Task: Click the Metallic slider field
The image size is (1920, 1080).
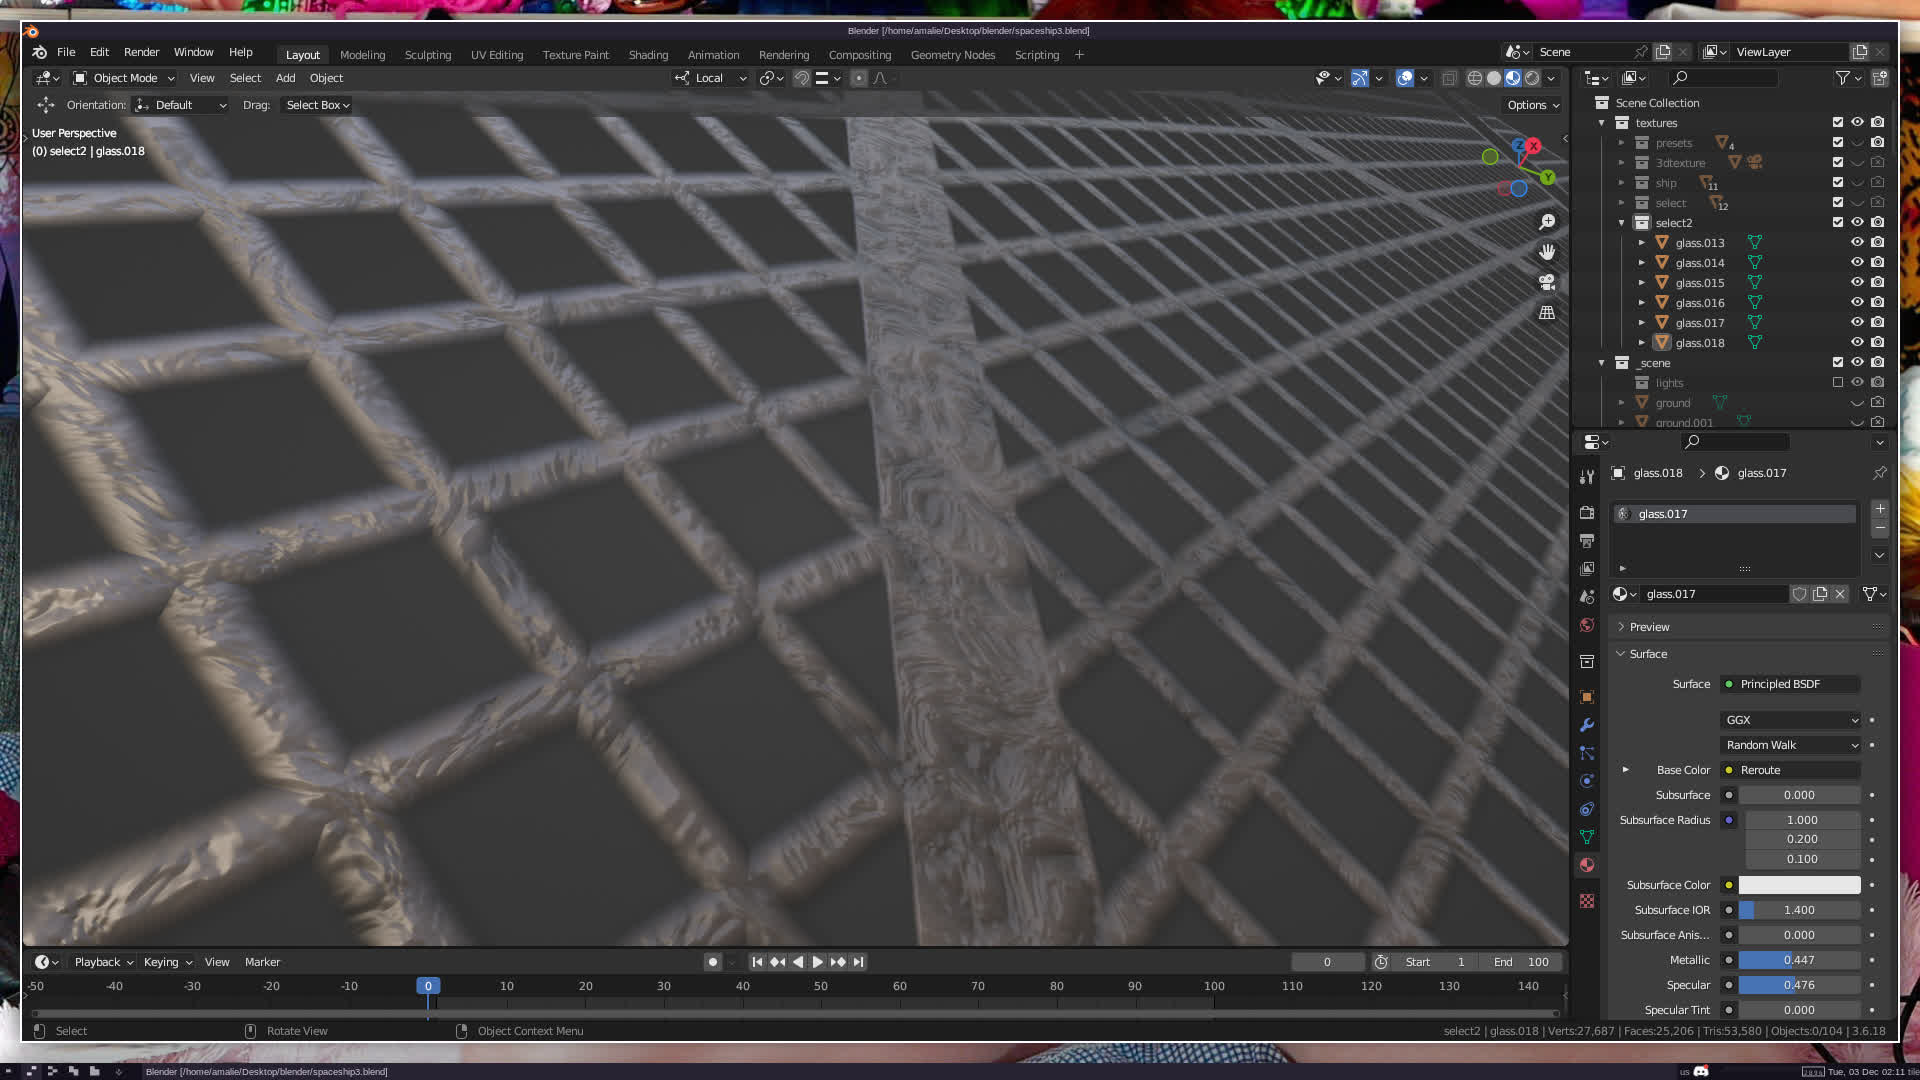Action: [x=1798, y=960]
